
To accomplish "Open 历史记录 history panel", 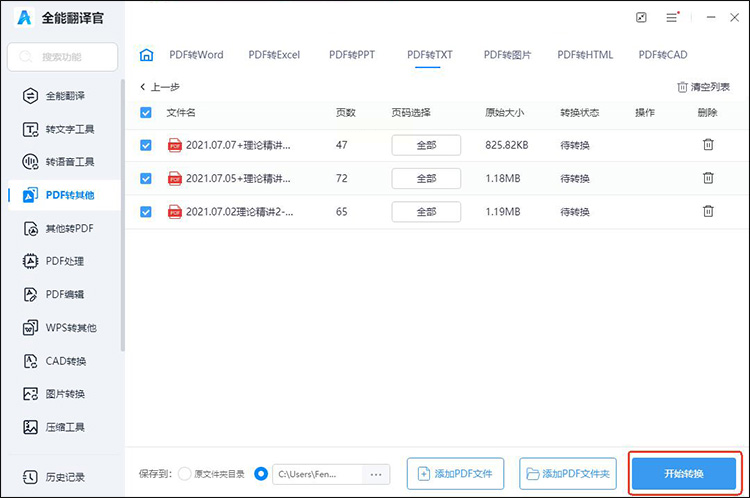I will (54, 477).
